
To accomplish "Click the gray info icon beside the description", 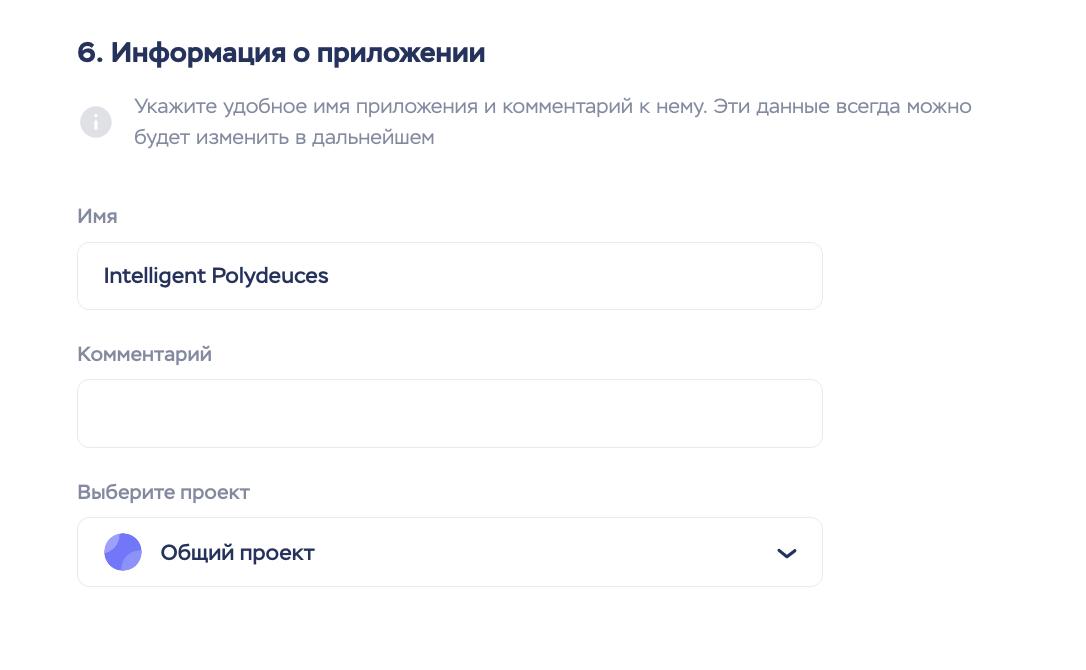I will point(96,121).
